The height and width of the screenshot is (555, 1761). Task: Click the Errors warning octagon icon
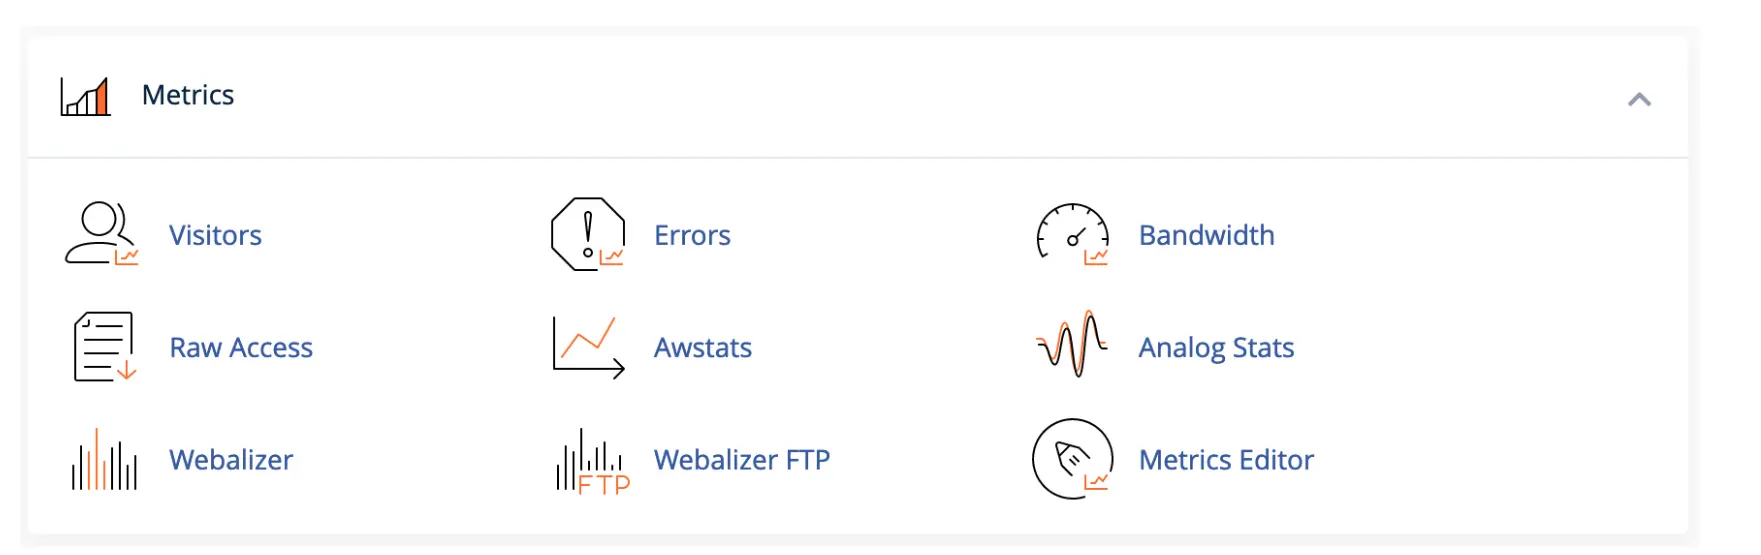[588, 234]
